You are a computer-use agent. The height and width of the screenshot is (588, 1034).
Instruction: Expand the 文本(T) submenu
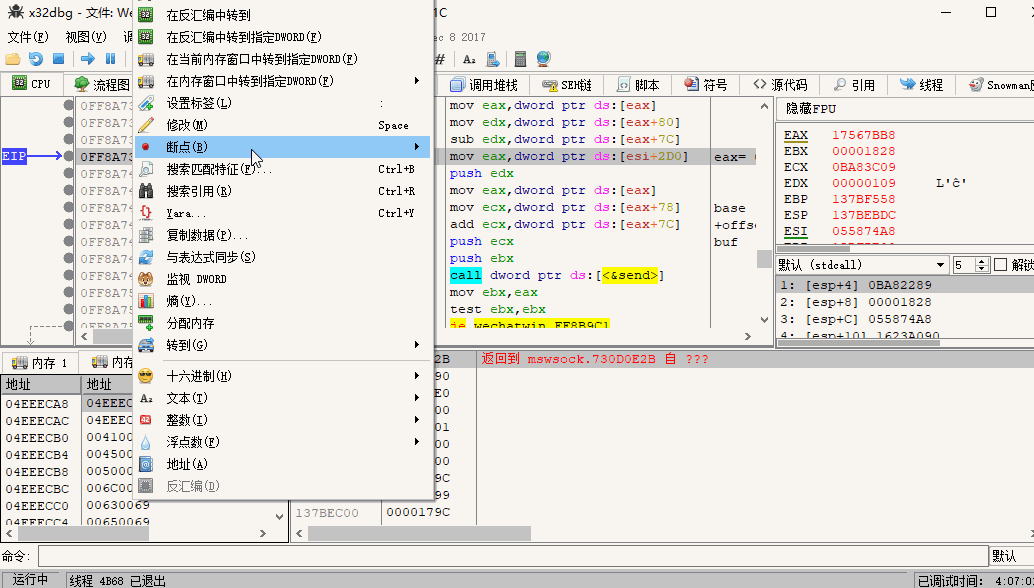click(x=282, y=398)
